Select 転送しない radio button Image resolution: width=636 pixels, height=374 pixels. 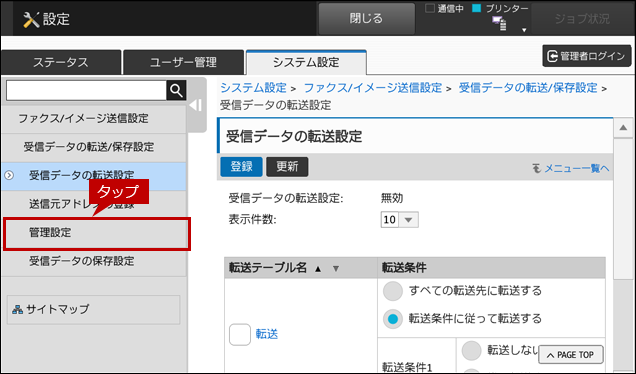pos(471,350)
